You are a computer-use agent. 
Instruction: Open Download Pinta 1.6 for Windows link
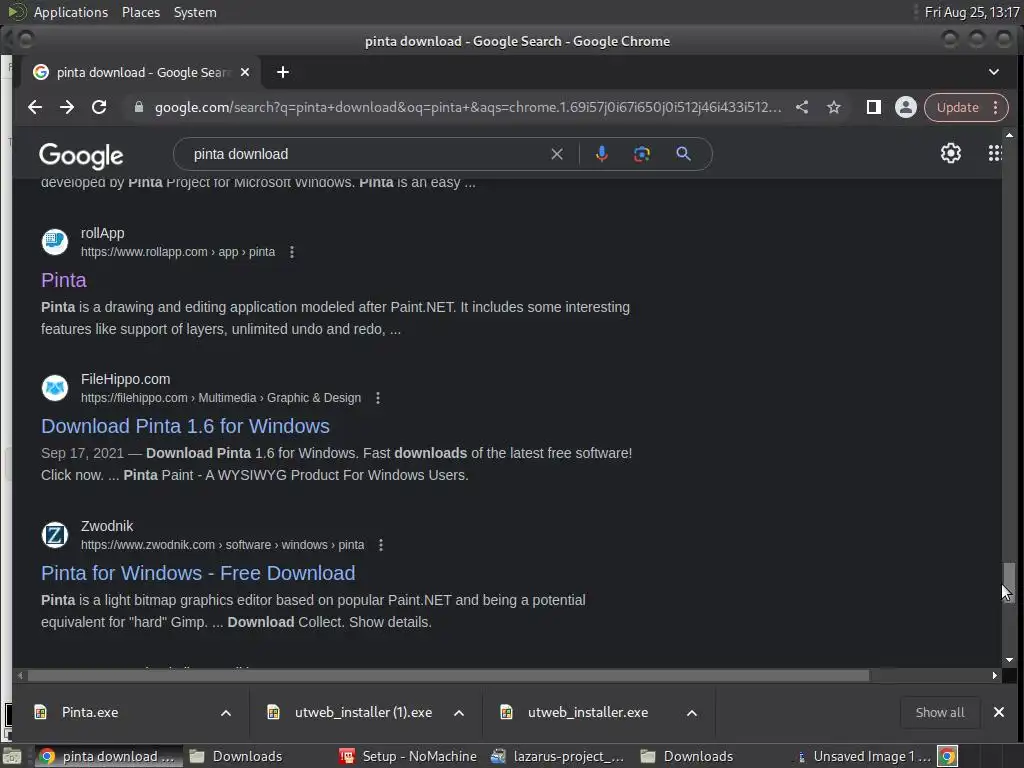pyautogui.click(x=185, y=426)
